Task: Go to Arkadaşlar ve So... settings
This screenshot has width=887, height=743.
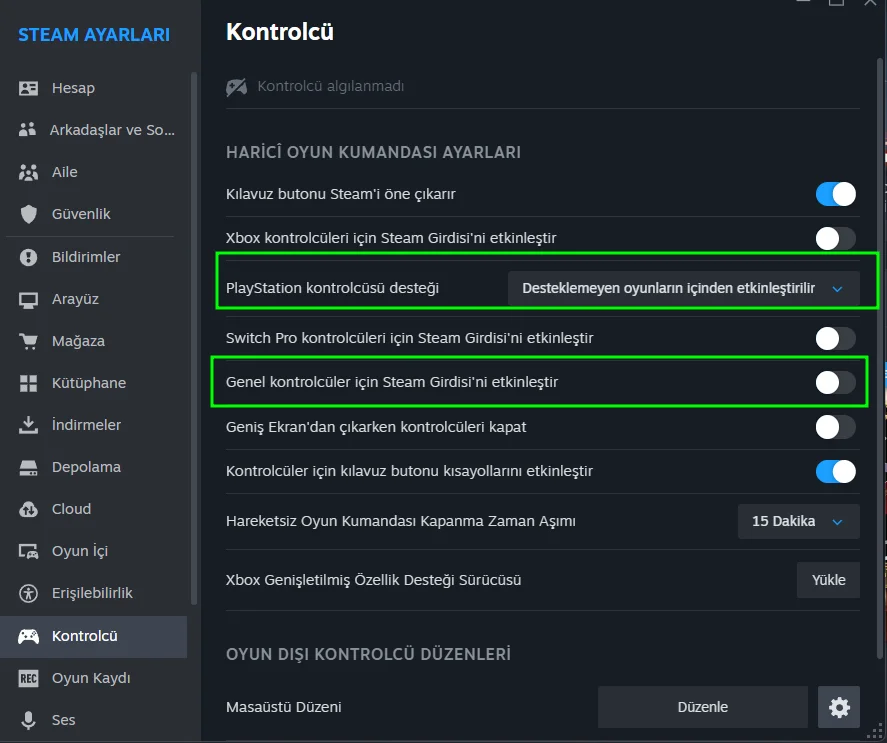Action: point(93,130)
